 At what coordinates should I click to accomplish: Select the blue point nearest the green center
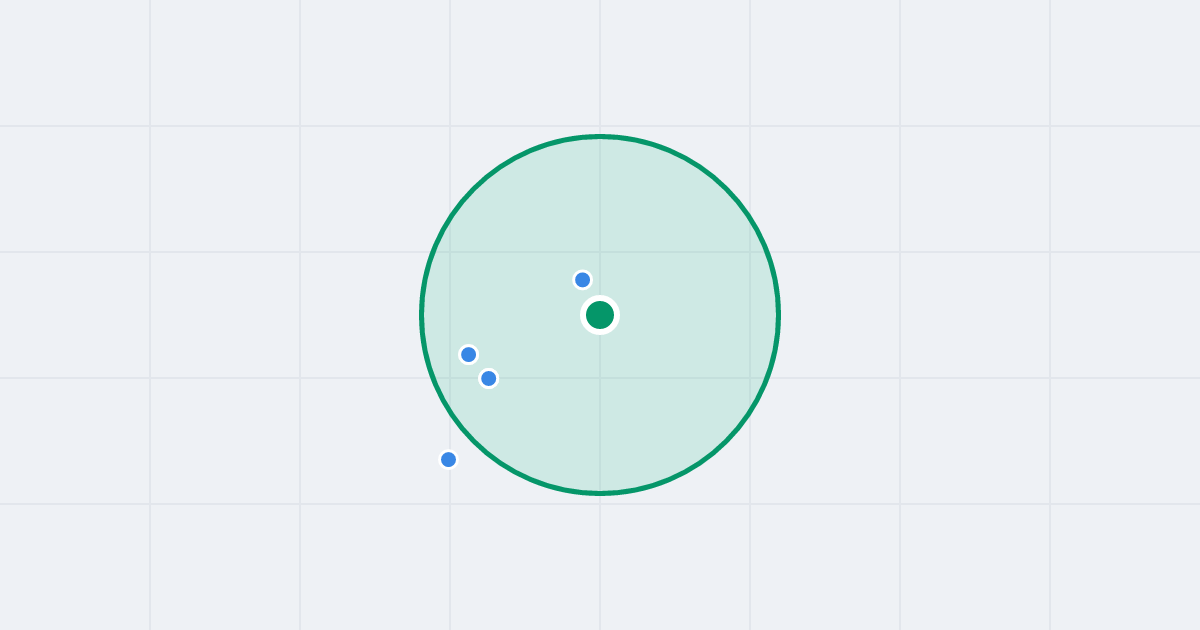pyautogui.click(x=583, y=280)
